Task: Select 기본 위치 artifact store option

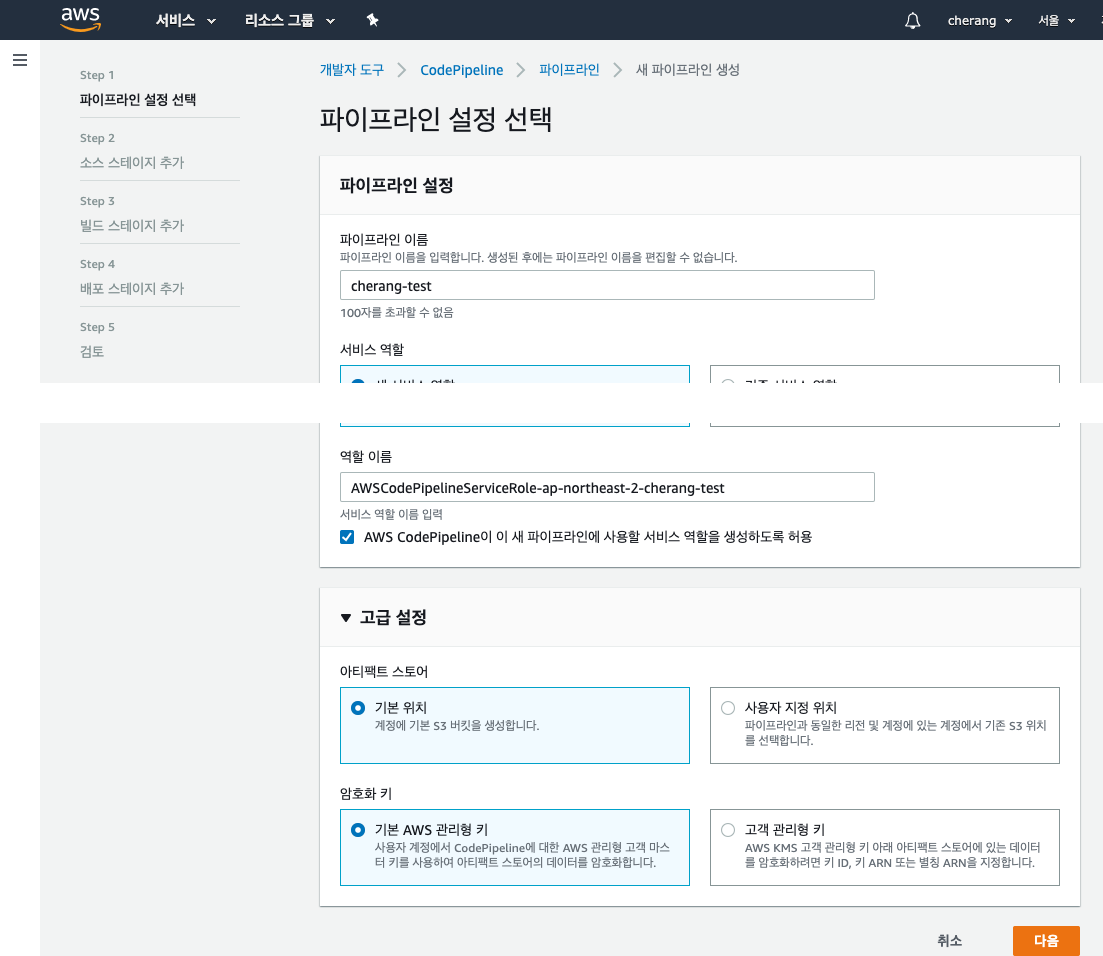Action: (x=514, y=725)
